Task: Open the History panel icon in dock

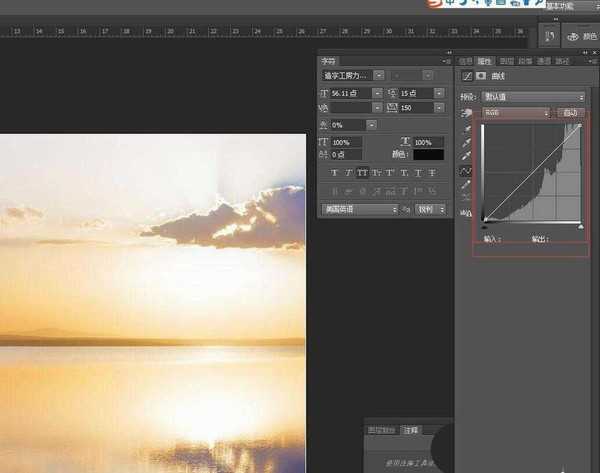Action: point(550,36)
